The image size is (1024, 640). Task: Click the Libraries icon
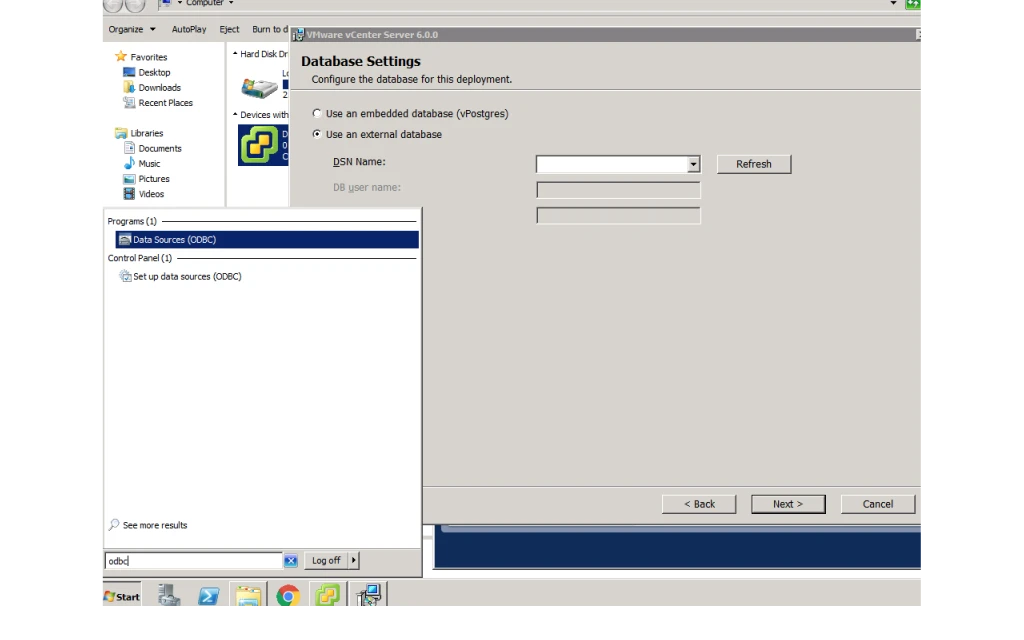point(121,133)
